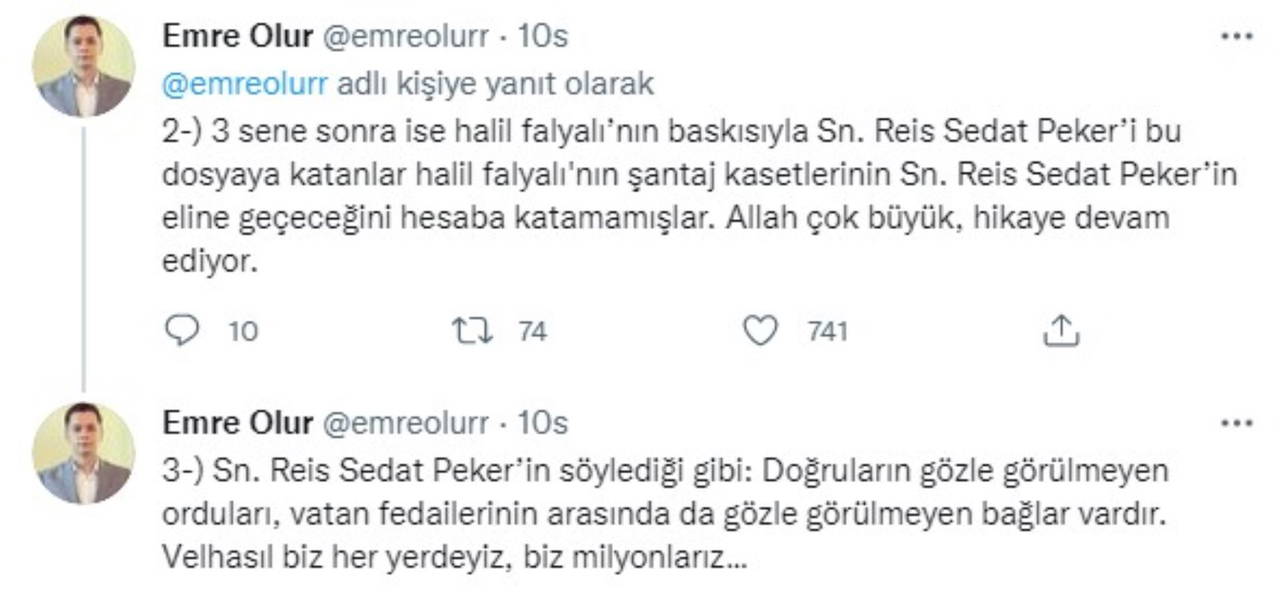Viewport: 1280px width, 601px height.
Task: Click the share icon under first tweet
Action: point(1058,331)
